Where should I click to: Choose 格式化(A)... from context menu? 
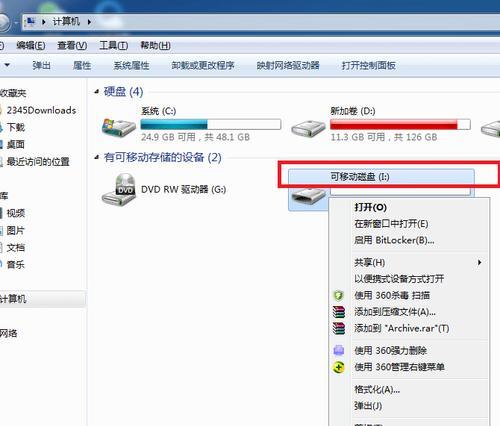tap(377, 389)
